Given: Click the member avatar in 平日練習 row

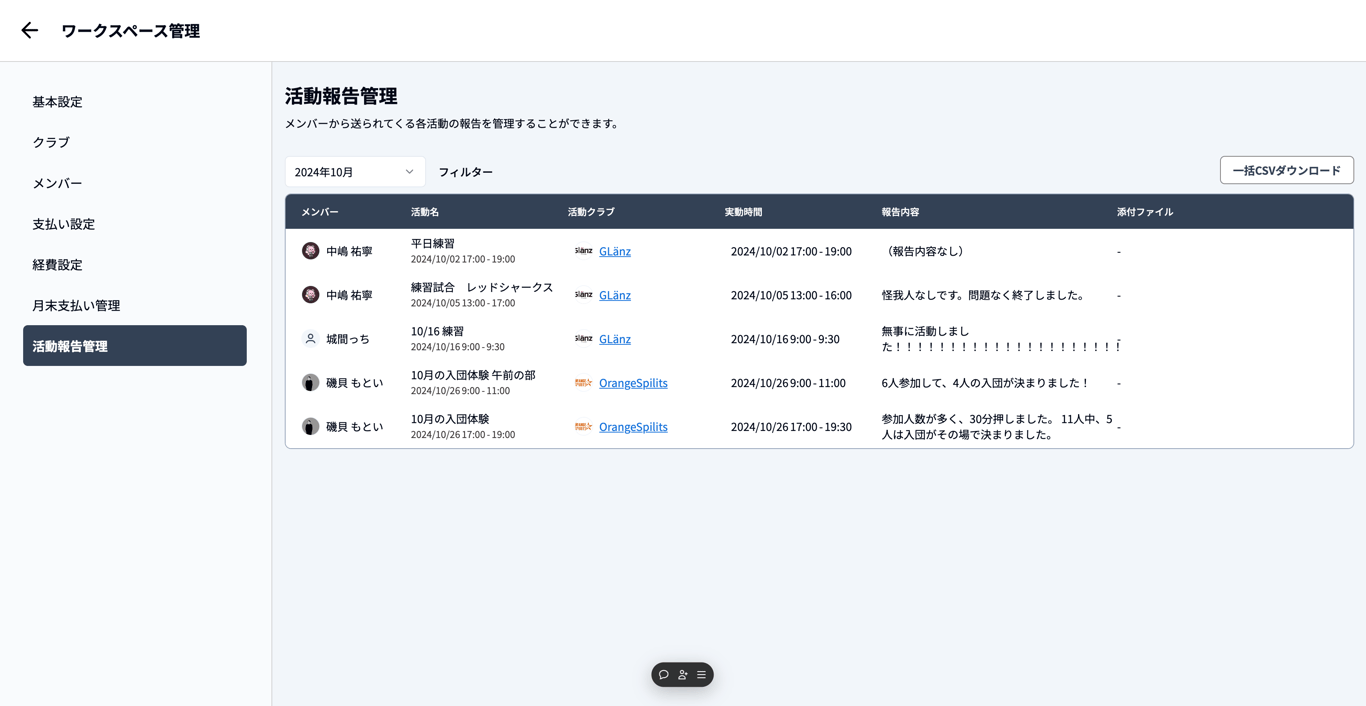Looking at the screenshot, I should click(310, 251).
